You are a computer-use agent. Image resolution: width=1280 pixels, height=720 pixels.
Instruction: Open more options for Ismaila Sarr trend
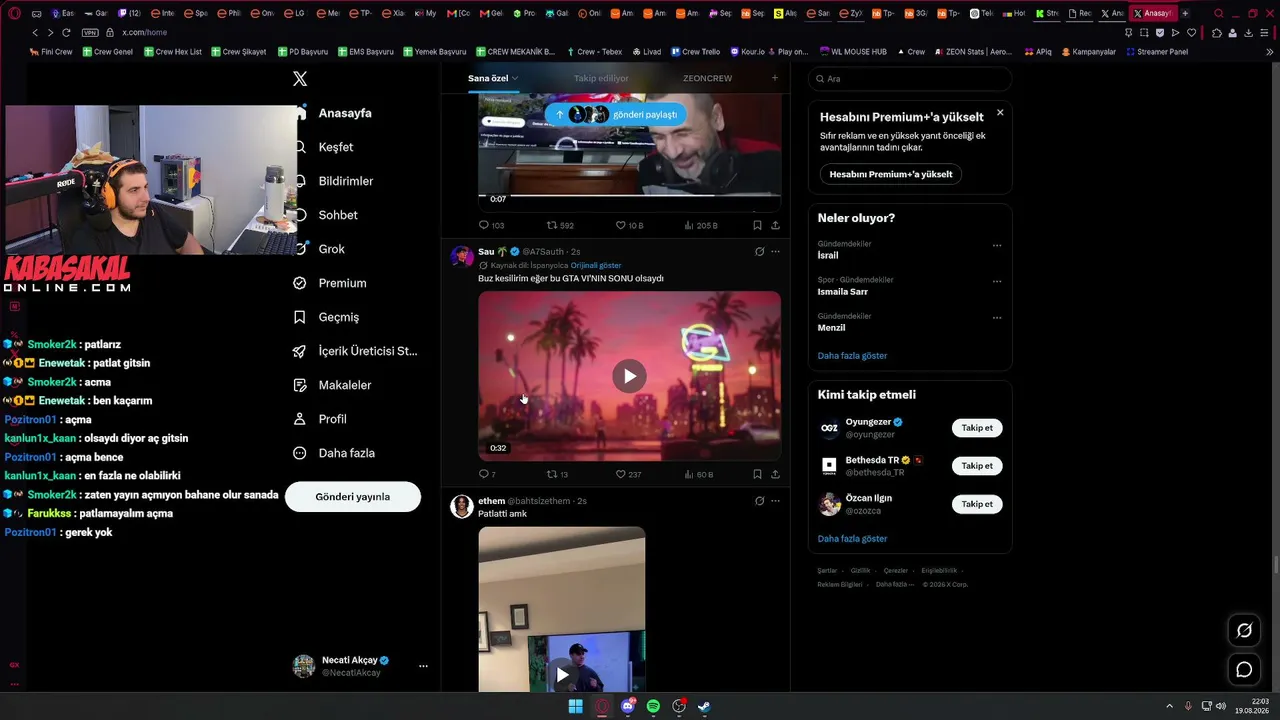pyautogui.click(x=997, y=281)
